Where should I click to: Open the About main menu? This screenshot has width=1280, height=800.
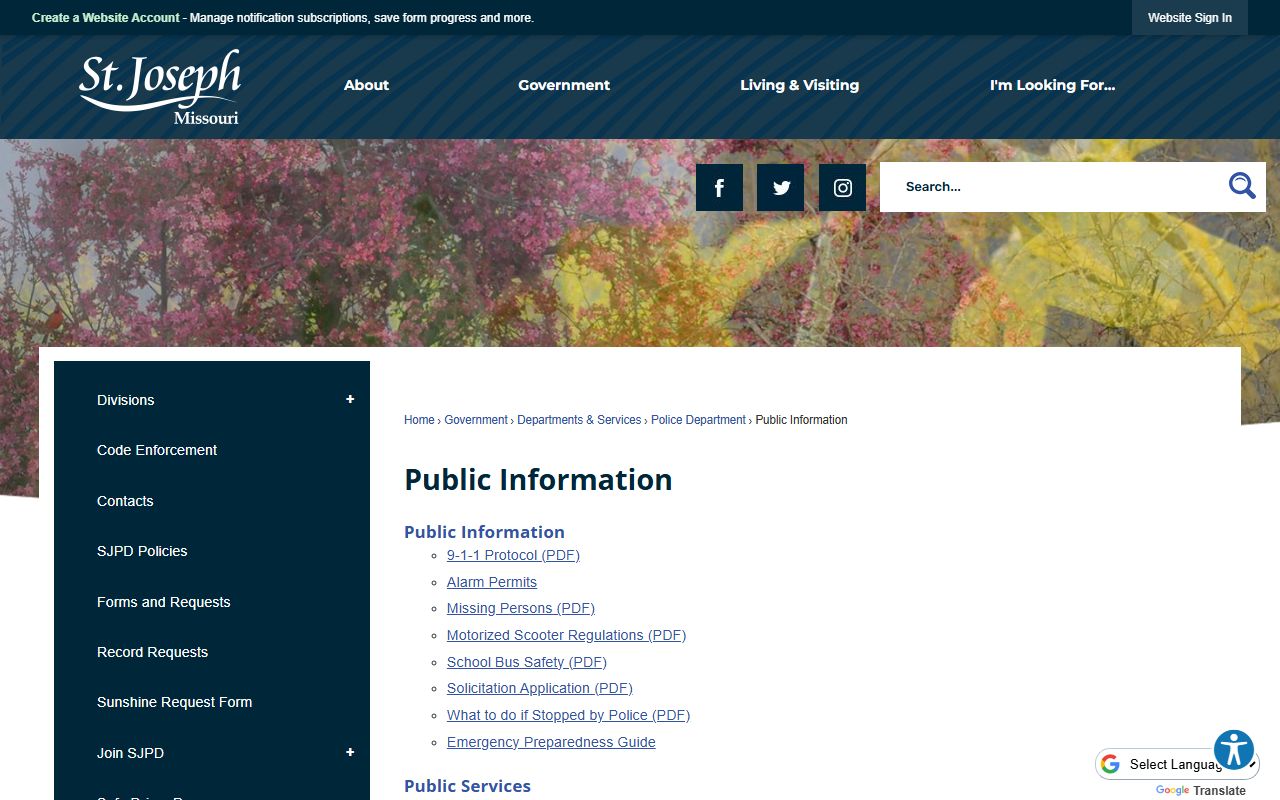tap(366, 85)
